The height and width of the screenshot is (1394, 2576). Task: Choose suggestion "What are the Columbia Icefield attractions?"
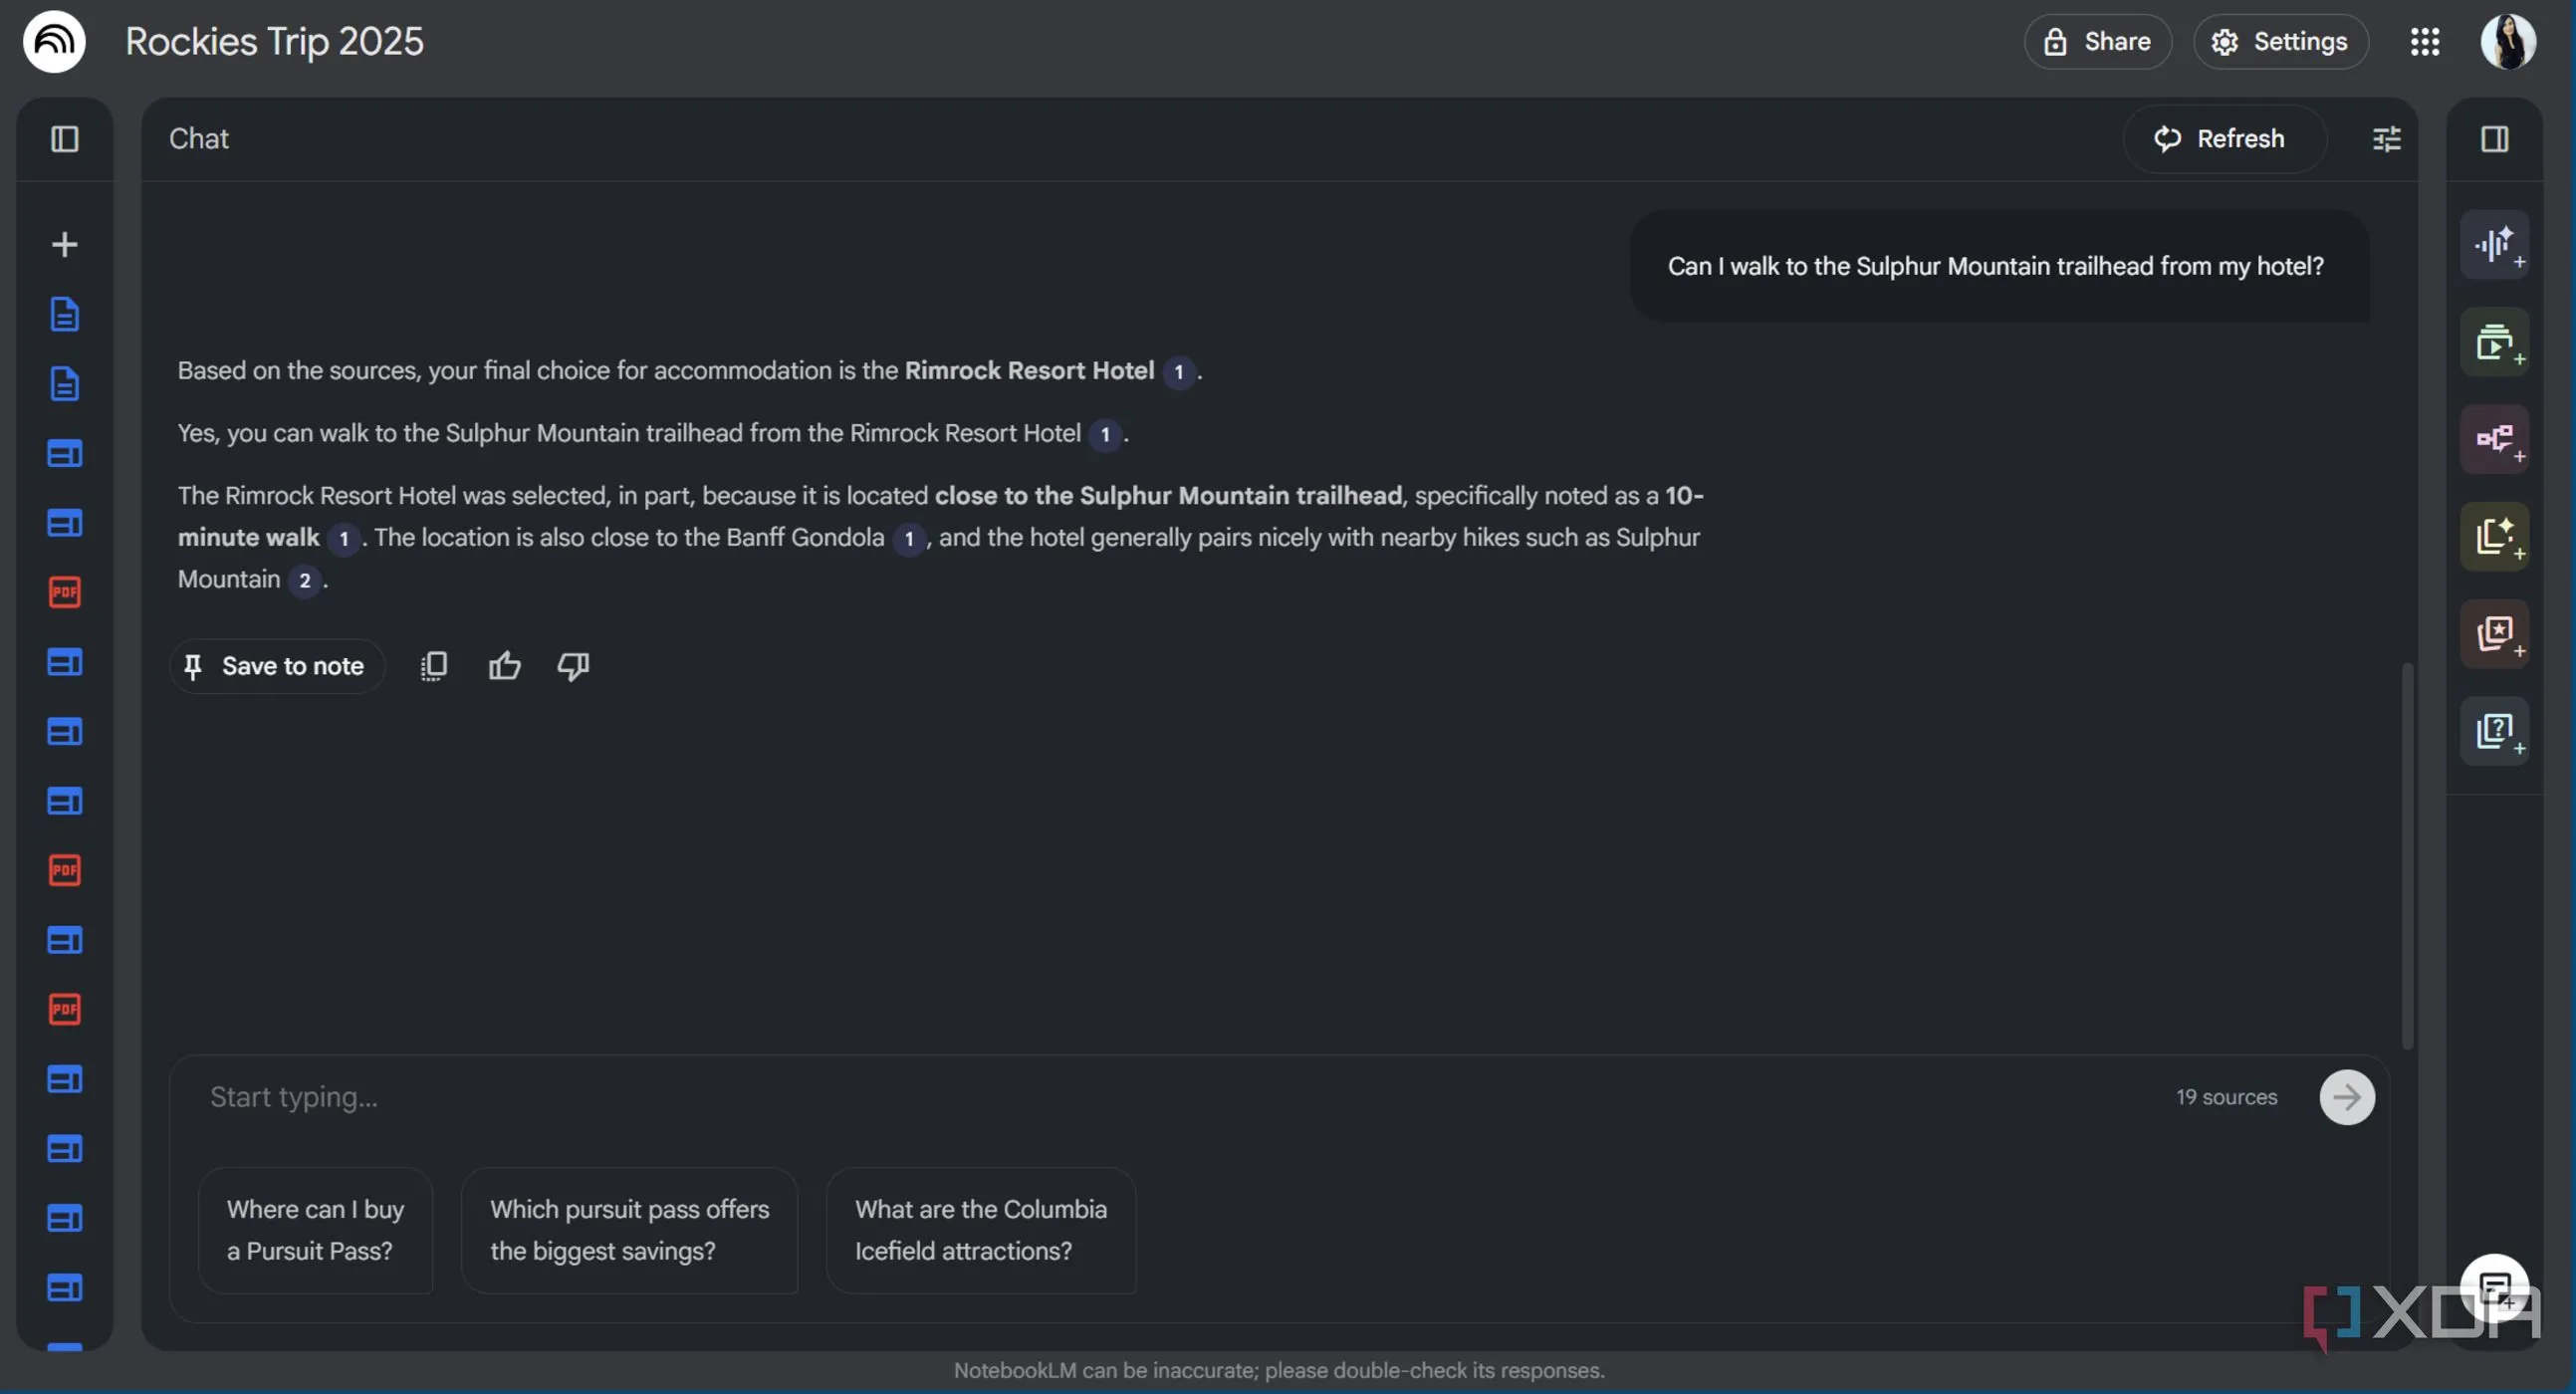(x=980, y=1230)
